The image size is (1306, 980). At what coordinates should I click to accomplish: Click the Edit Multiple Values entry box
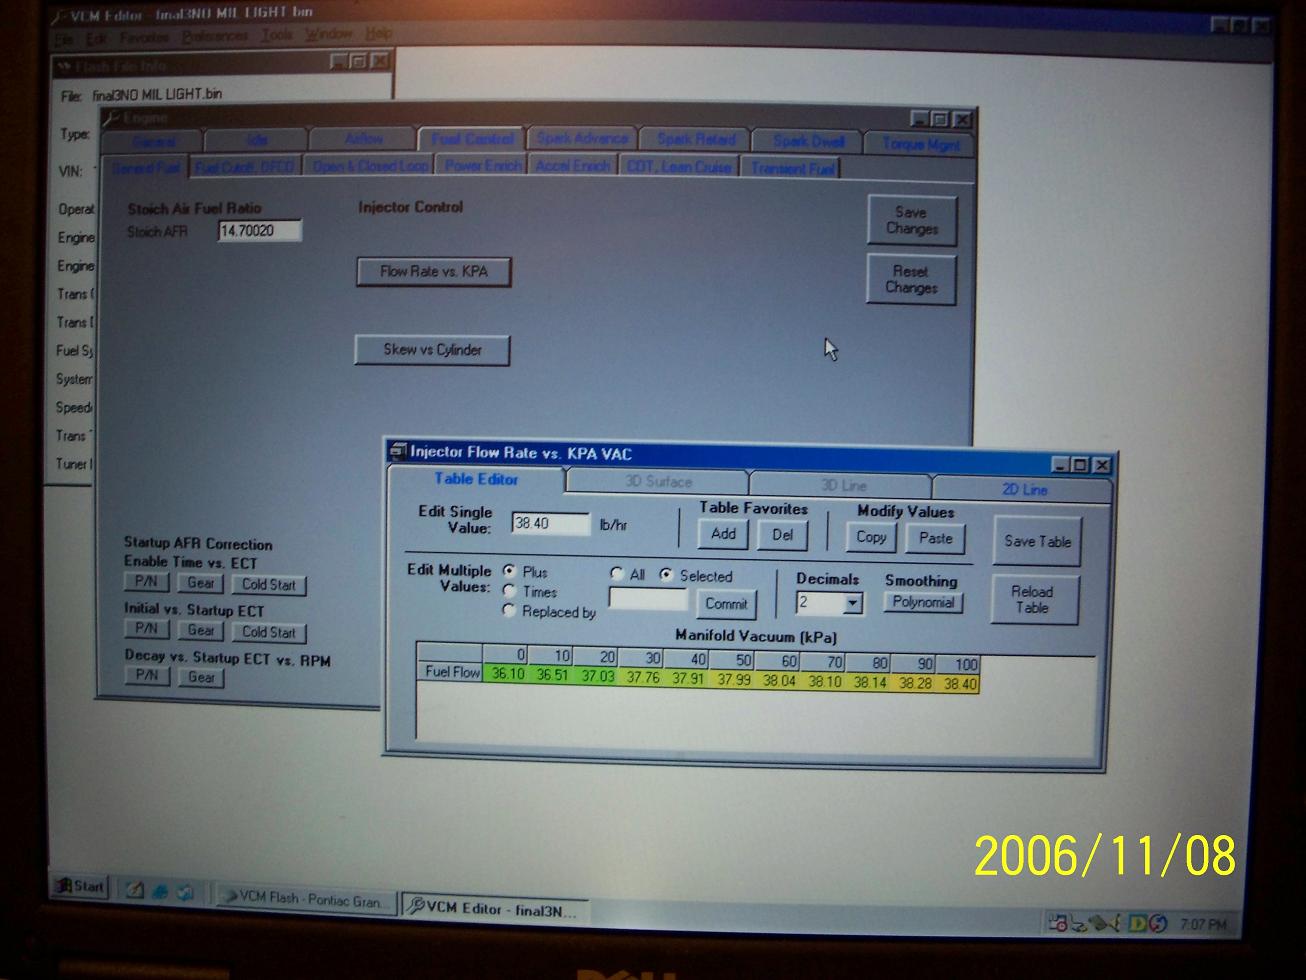coord(647,599)
